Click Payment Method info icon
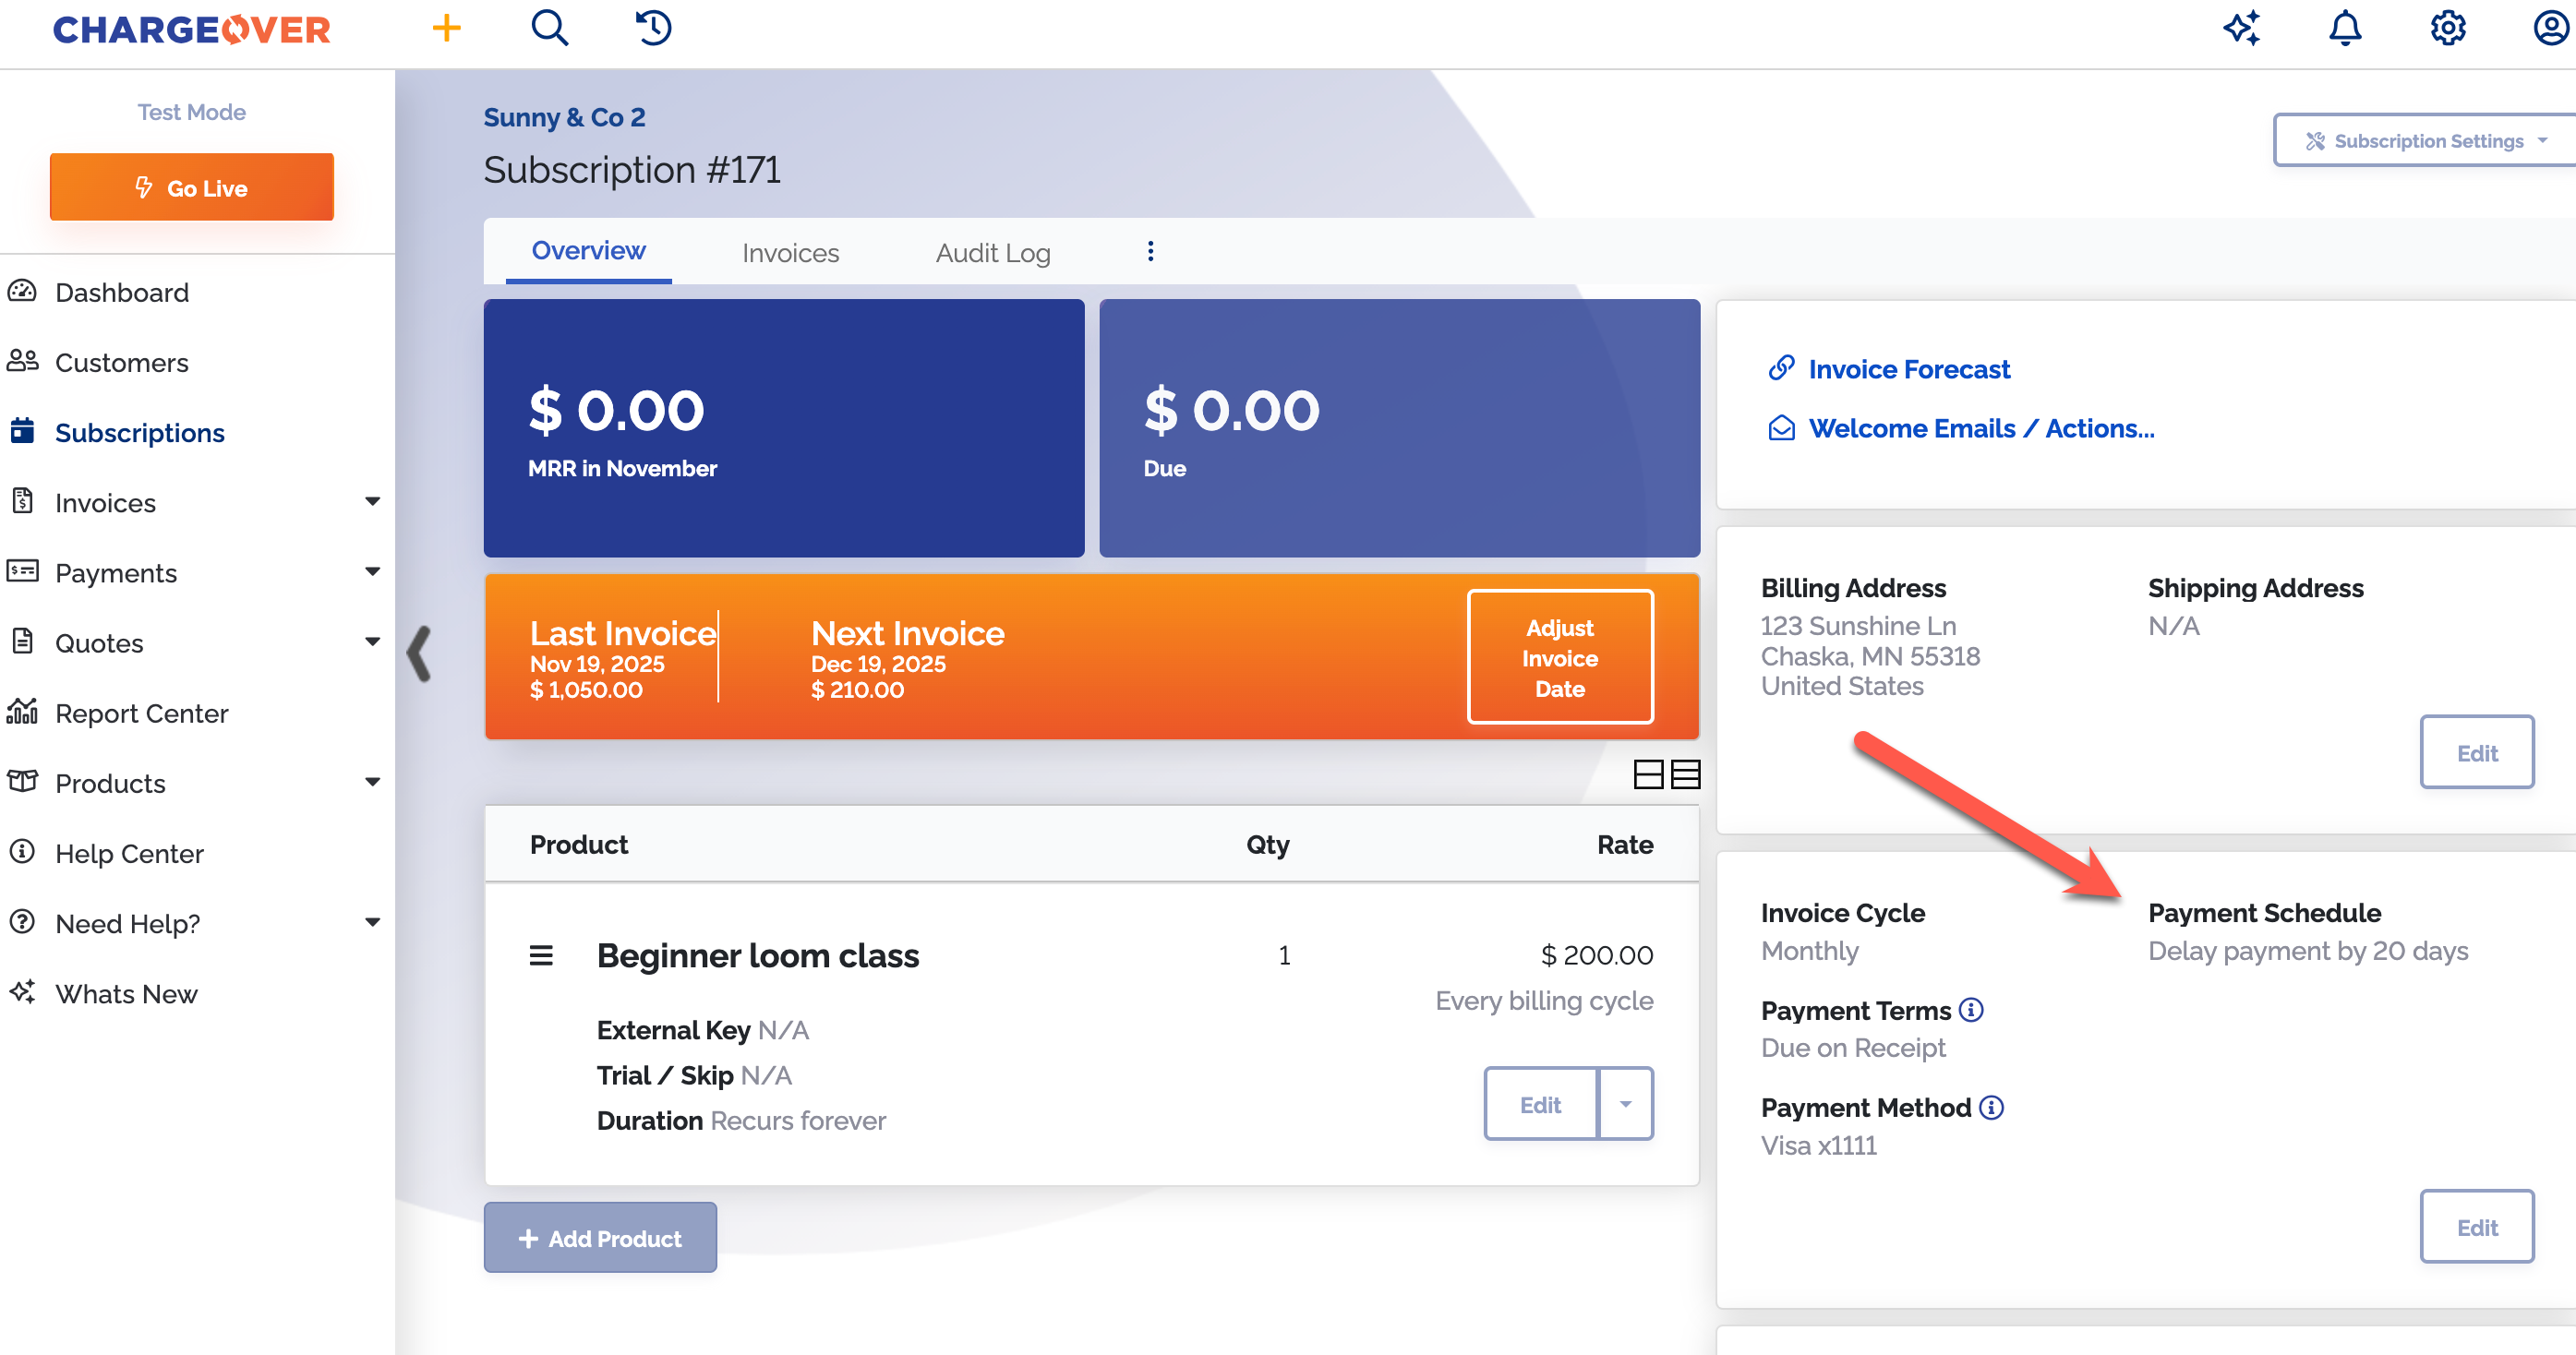2576x1355 pixels. tap(1991, 1107)
